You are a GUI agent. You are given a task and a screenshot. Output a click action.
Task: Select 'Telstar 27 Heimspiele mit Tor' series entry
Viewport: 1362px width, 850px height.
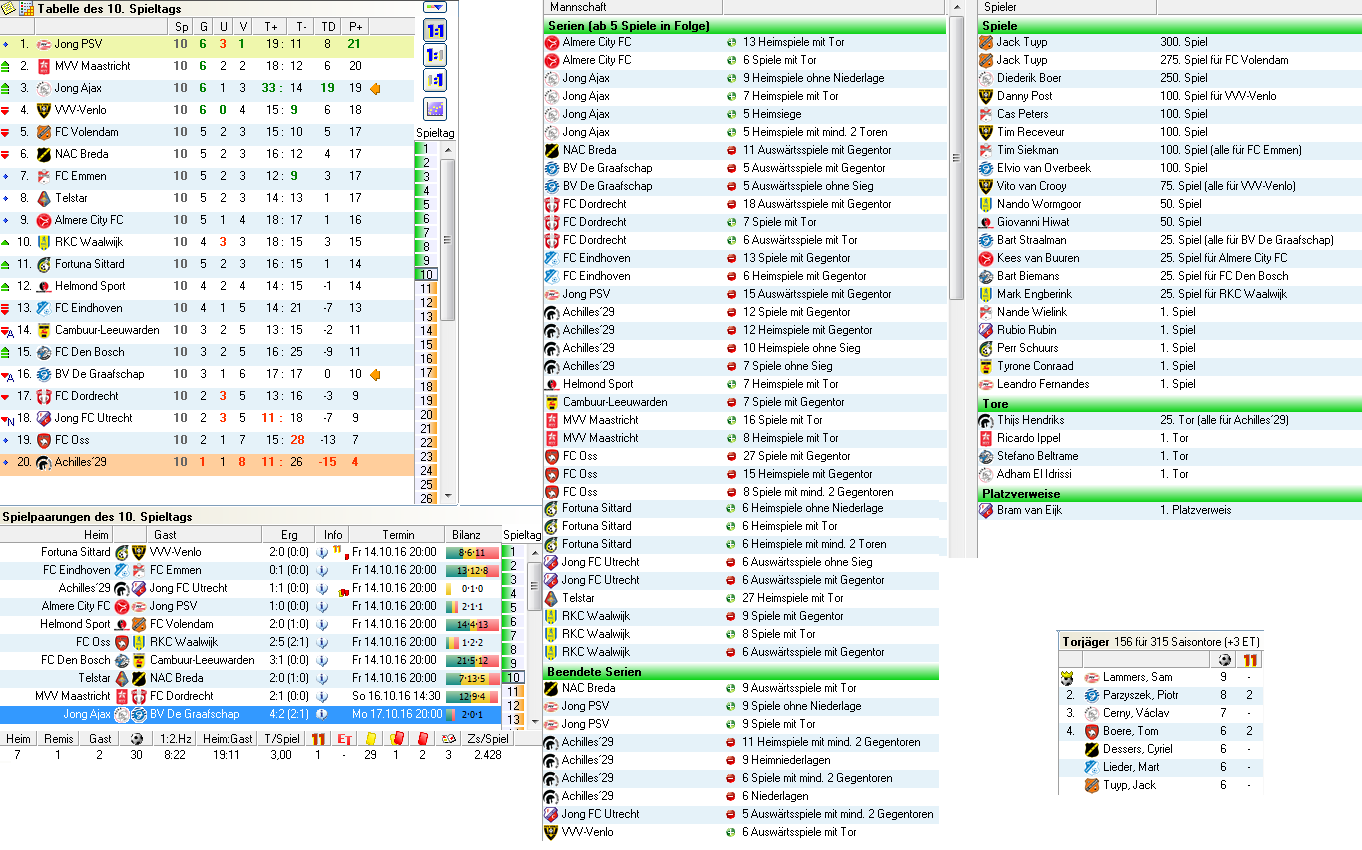tap(741, 598)
